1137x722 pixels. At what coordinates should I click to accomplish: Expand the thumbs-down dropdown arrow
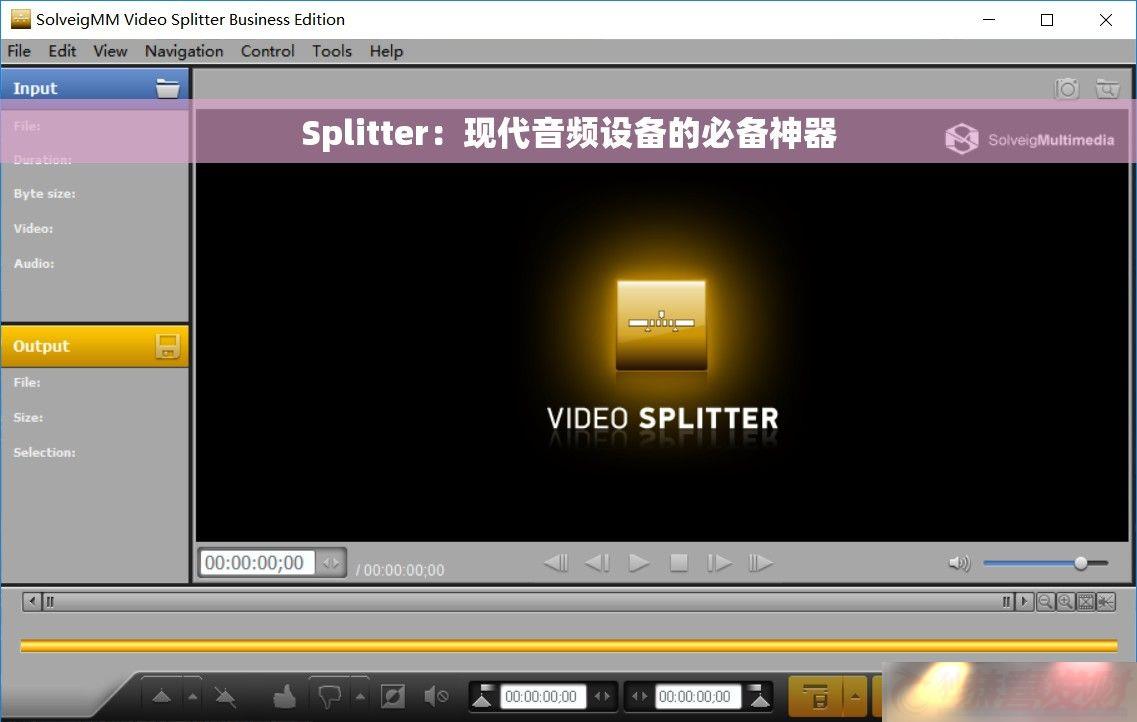click(x=360, y=697)
